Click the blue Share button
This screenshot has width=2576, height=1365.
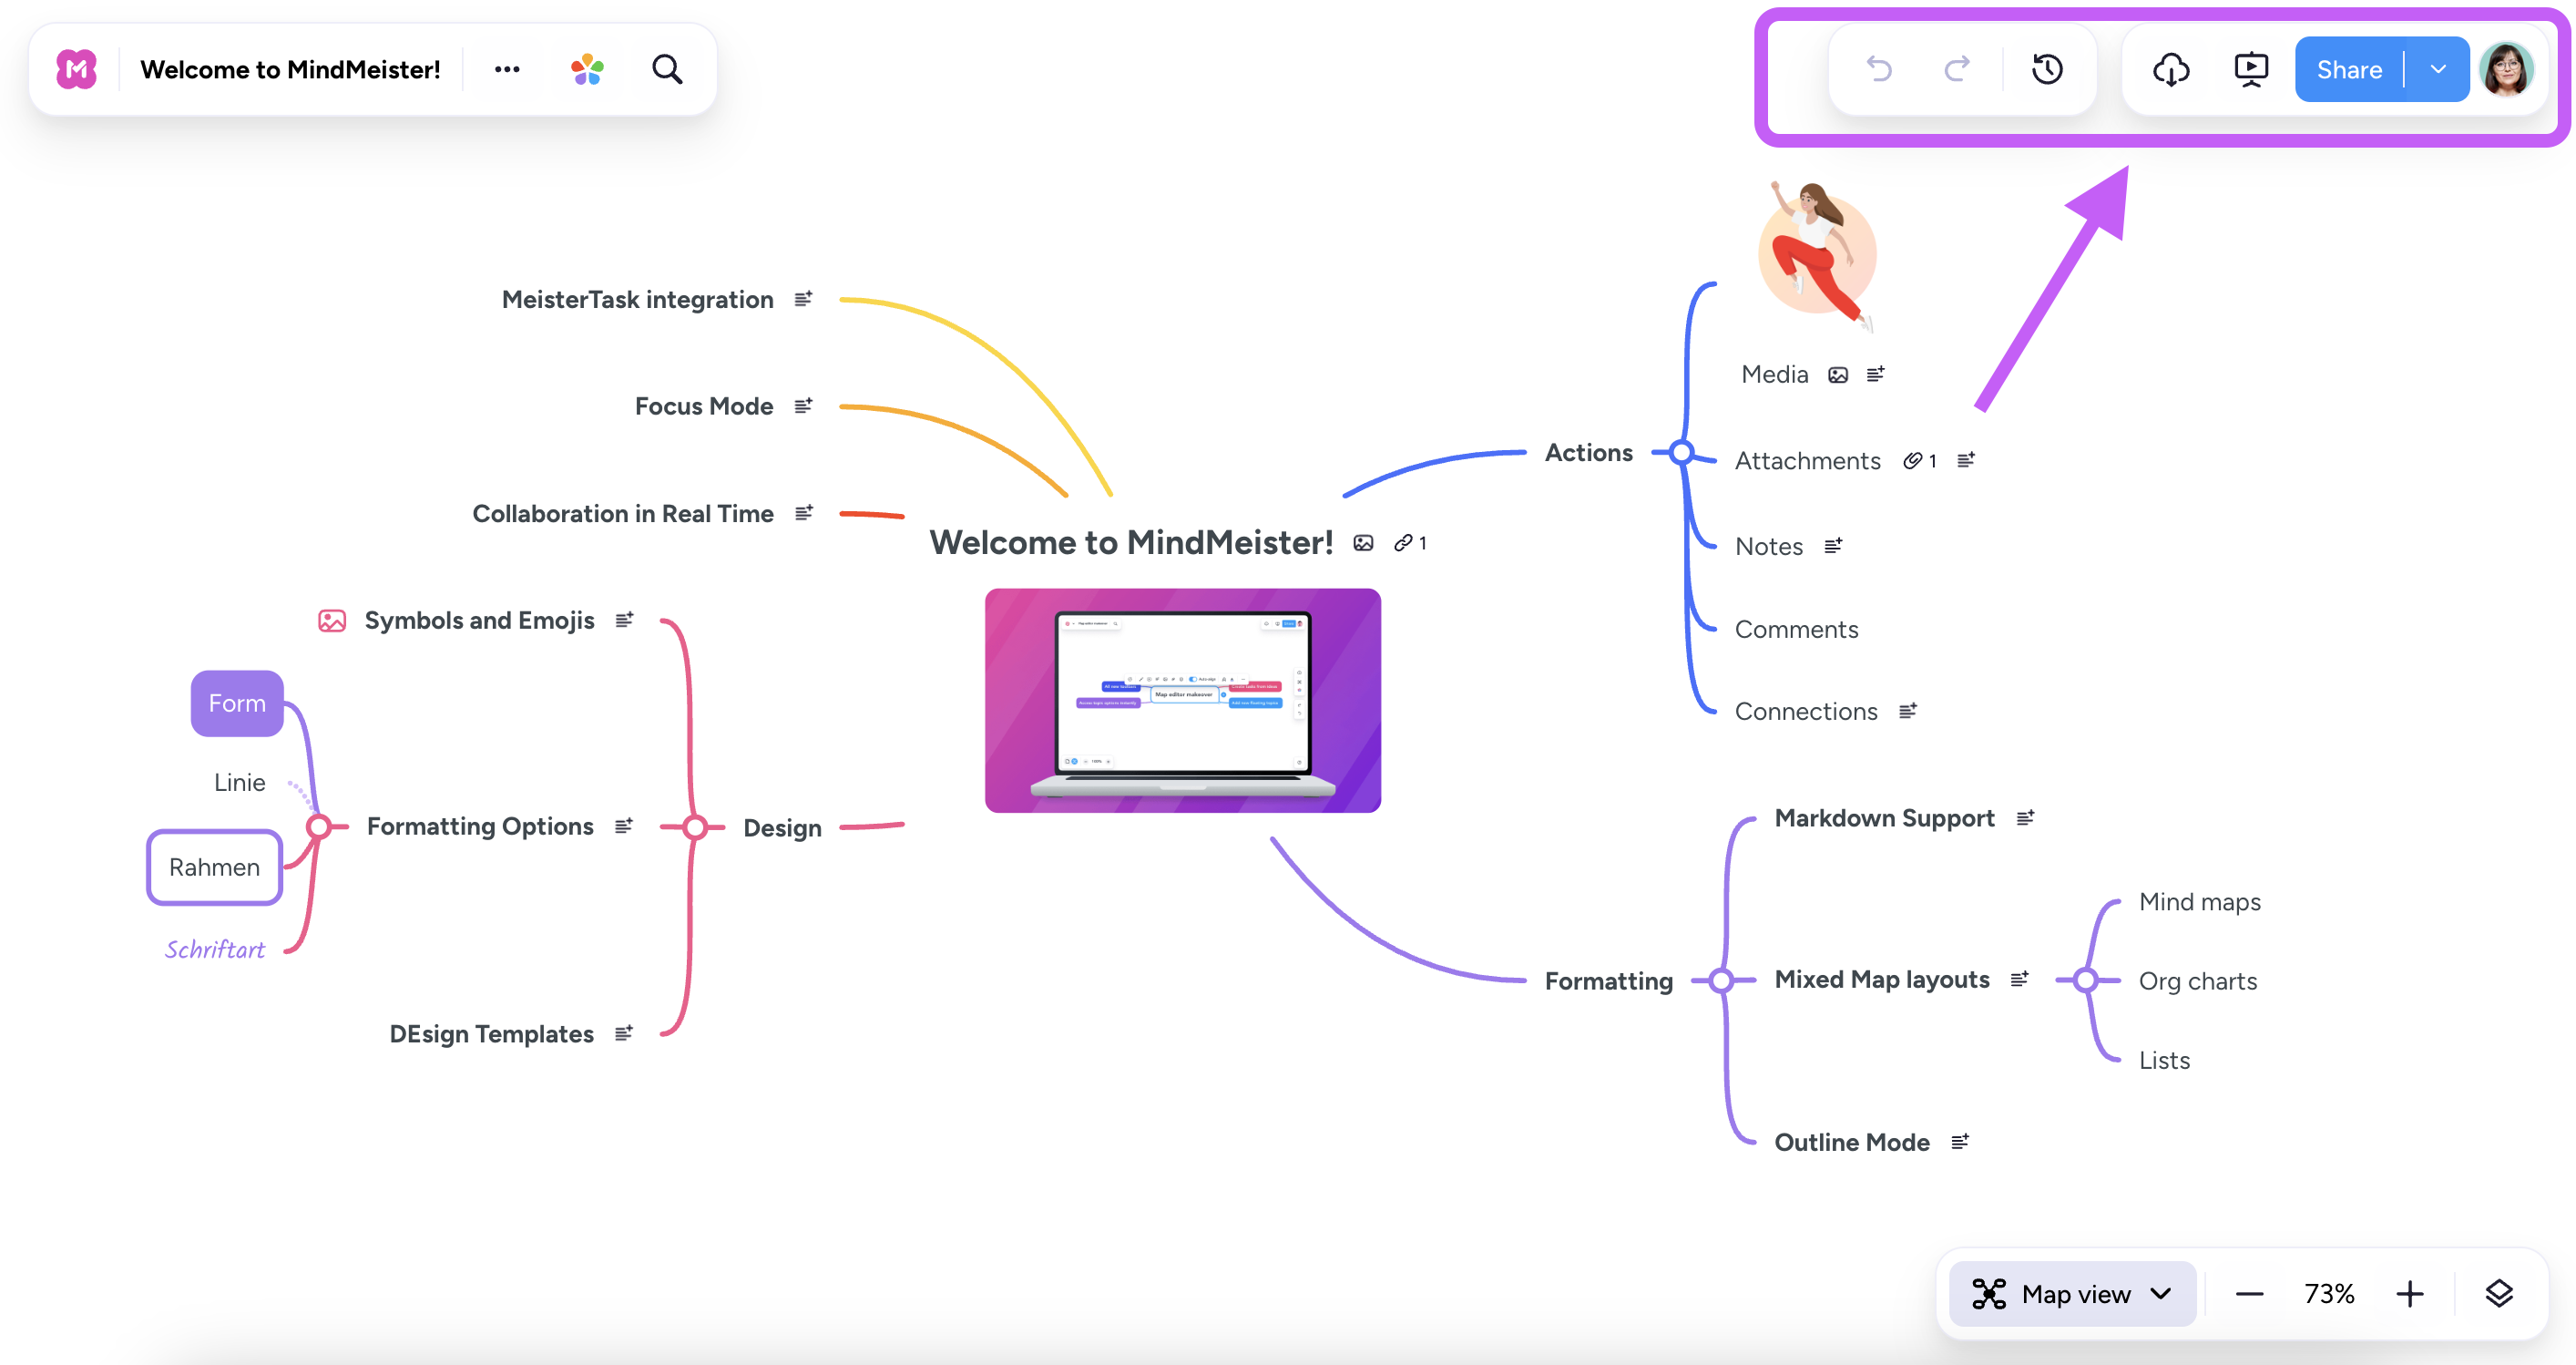pyautogui.click(x=2349, y=69)
